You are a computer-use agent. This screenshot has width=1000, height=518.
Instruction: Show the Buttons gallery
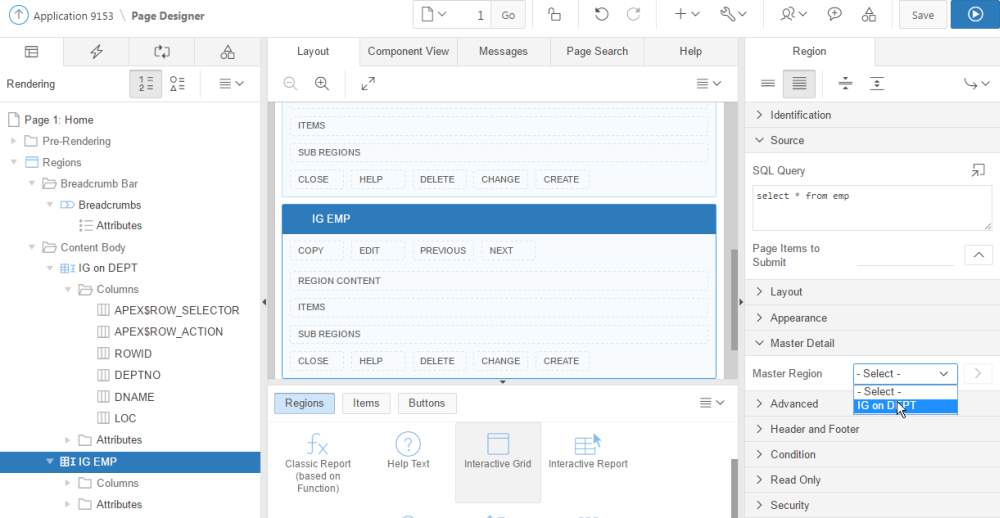click(427, 403)
